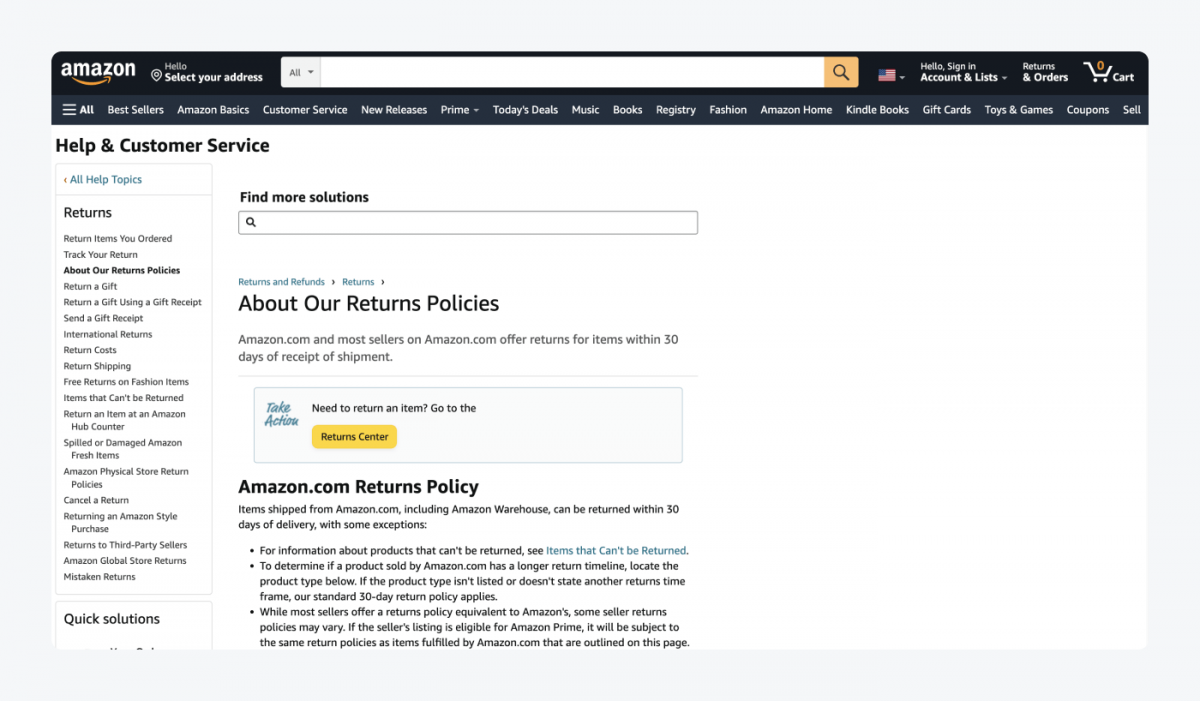Open the Prime dropdown in navigation
Viewport: 1200px width, 701px height.
click(459, 109)
